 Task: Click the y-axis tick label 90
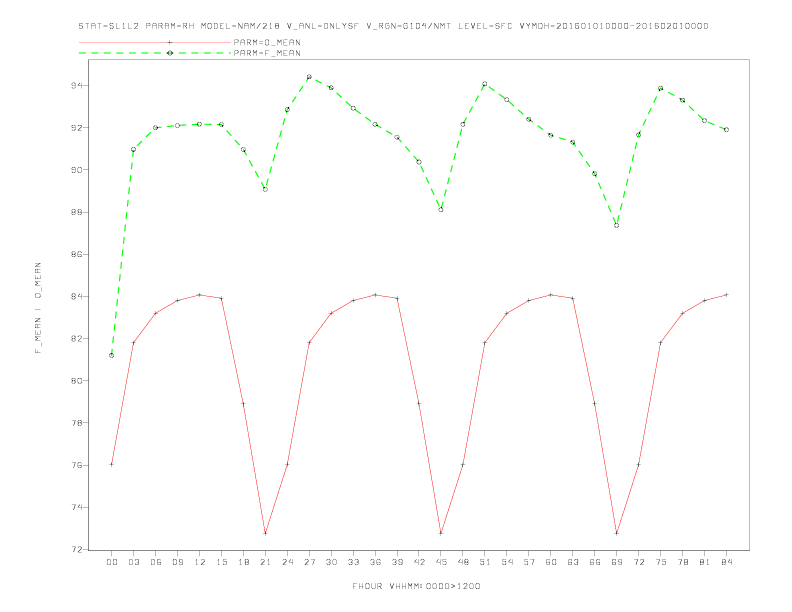tap(77, 170)
